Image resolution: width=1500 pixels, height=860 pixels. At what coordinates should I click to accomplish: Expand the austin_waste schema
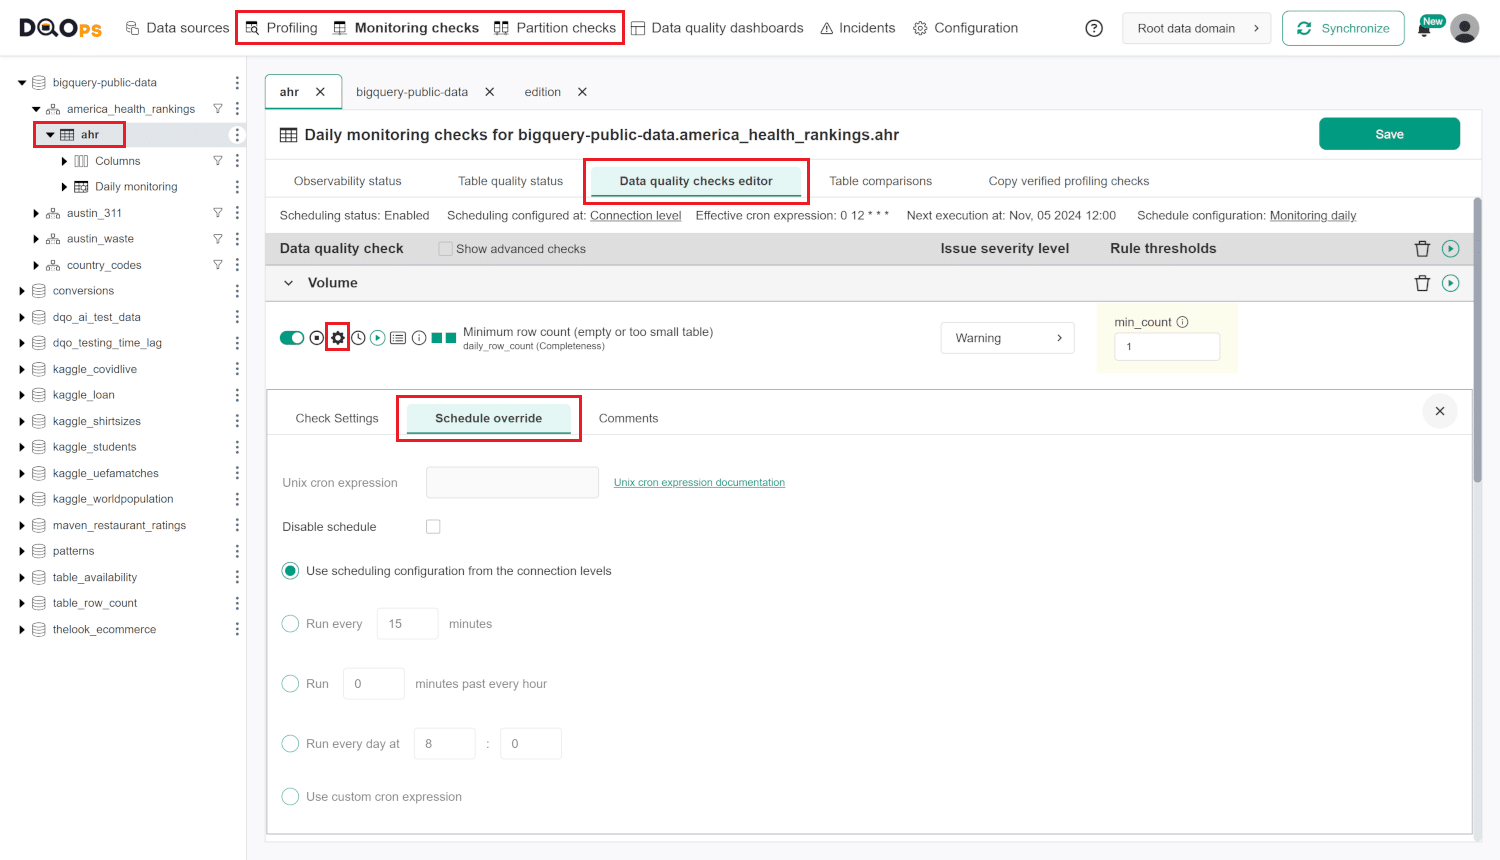click(36, 239)
